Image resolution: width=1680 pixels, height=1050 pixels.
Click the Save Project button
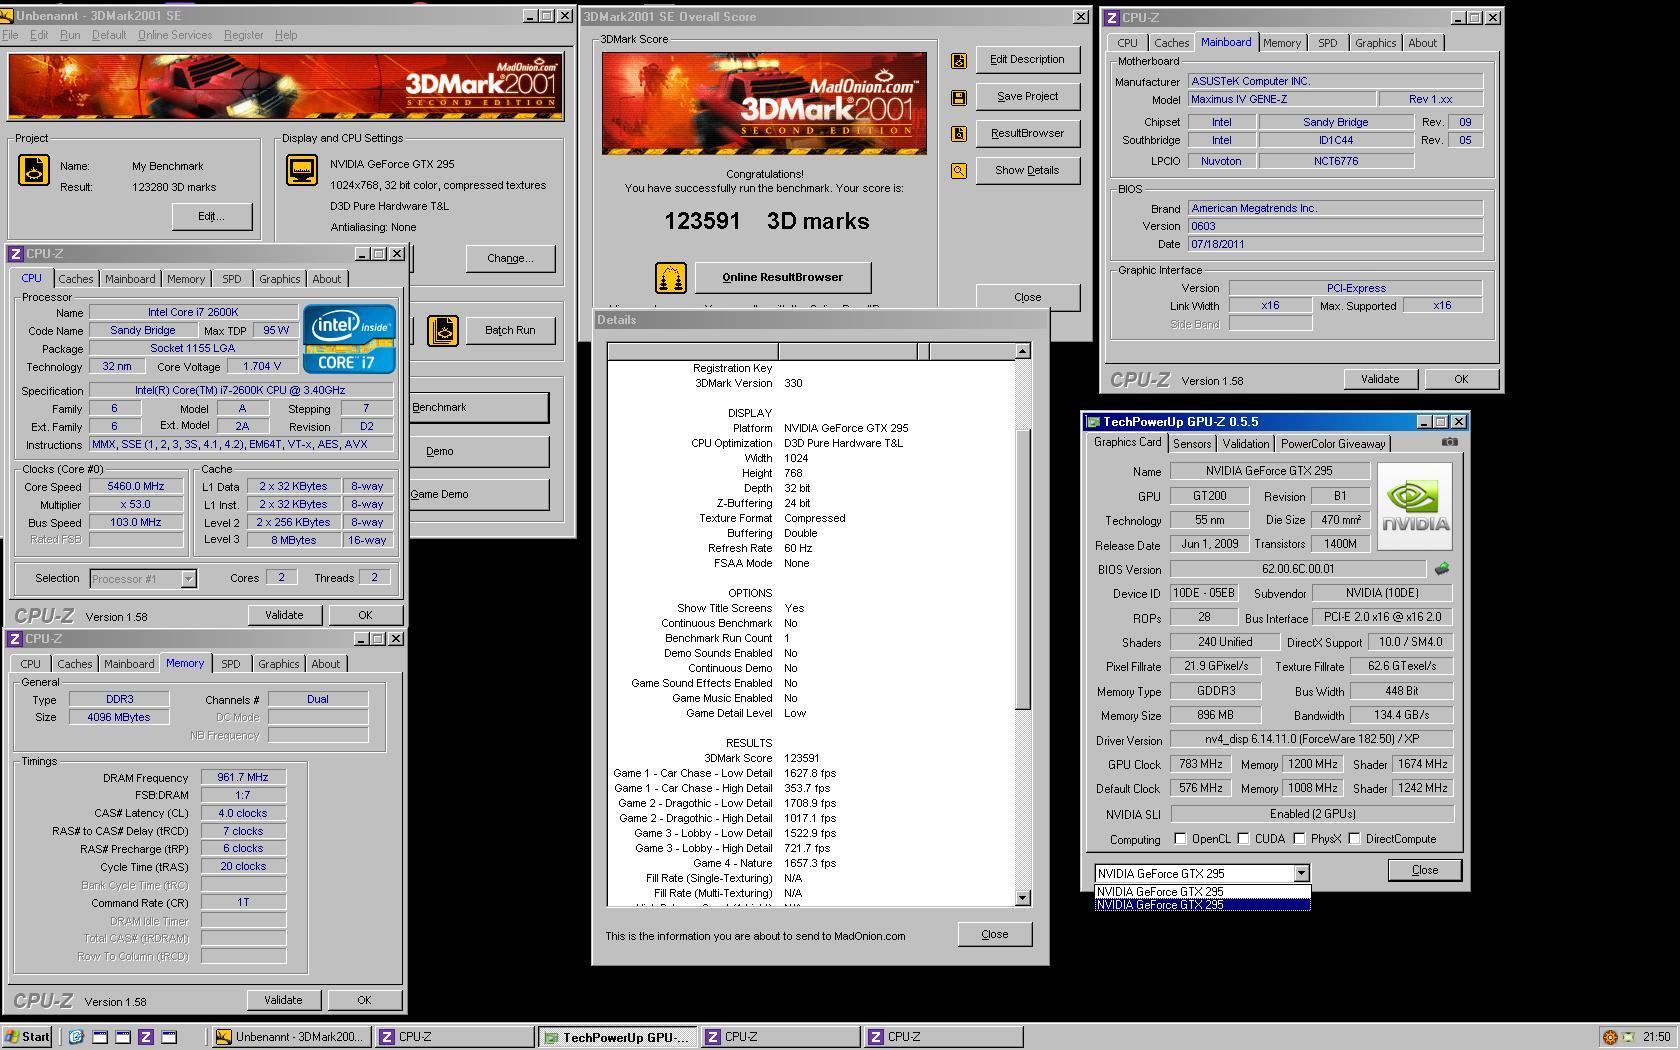[1027, 97]
